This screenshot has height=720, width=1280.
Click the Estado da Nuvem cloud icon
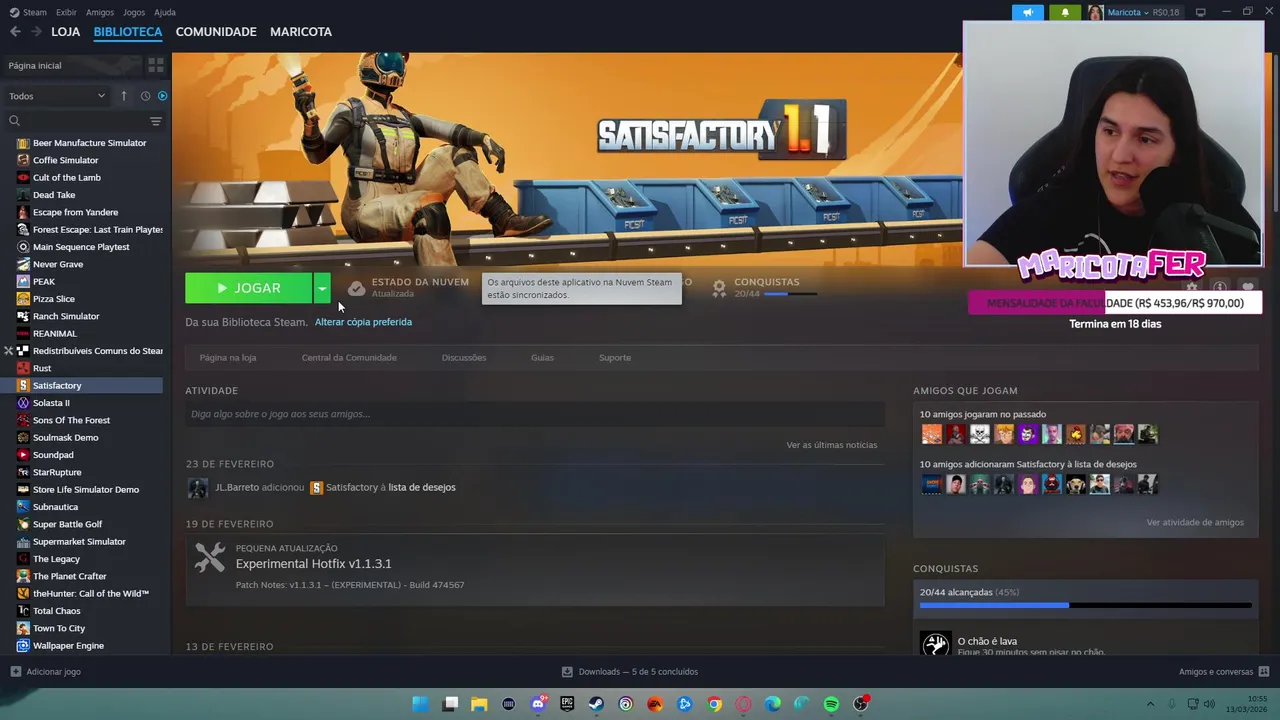(x=356, y=288)
